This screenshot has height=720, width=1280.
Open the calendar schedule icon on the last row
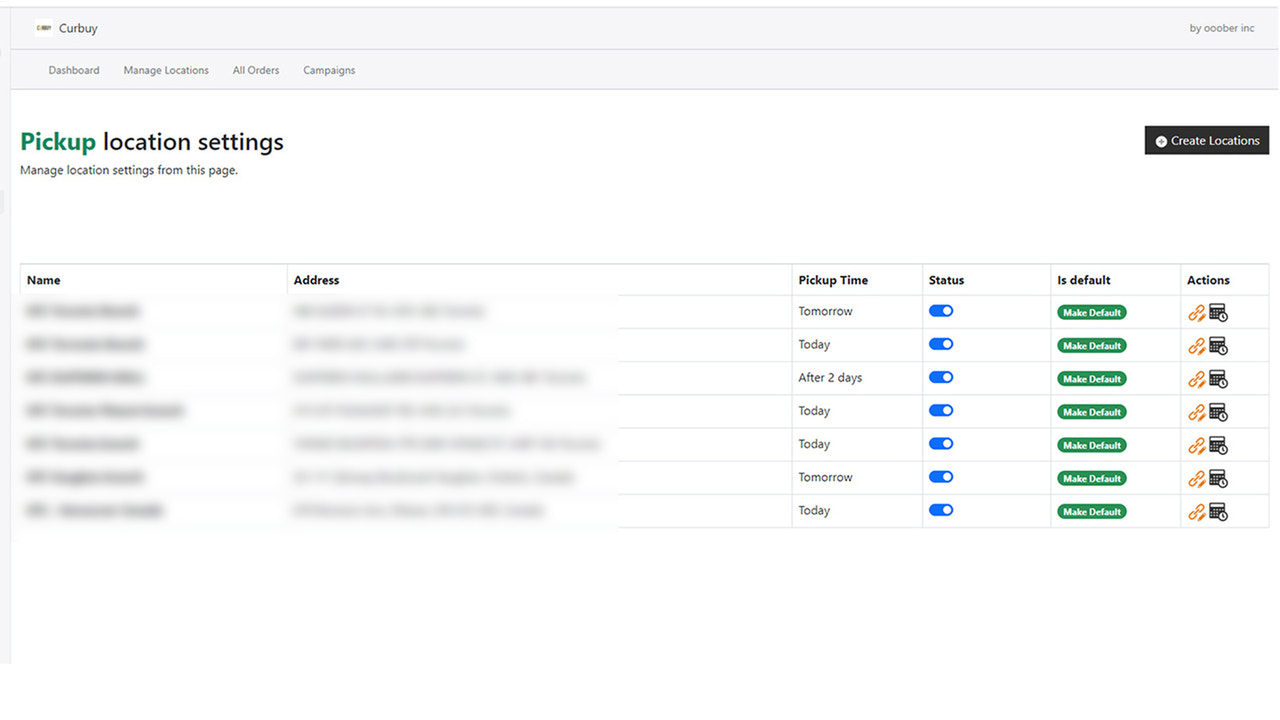[1218, 512]
